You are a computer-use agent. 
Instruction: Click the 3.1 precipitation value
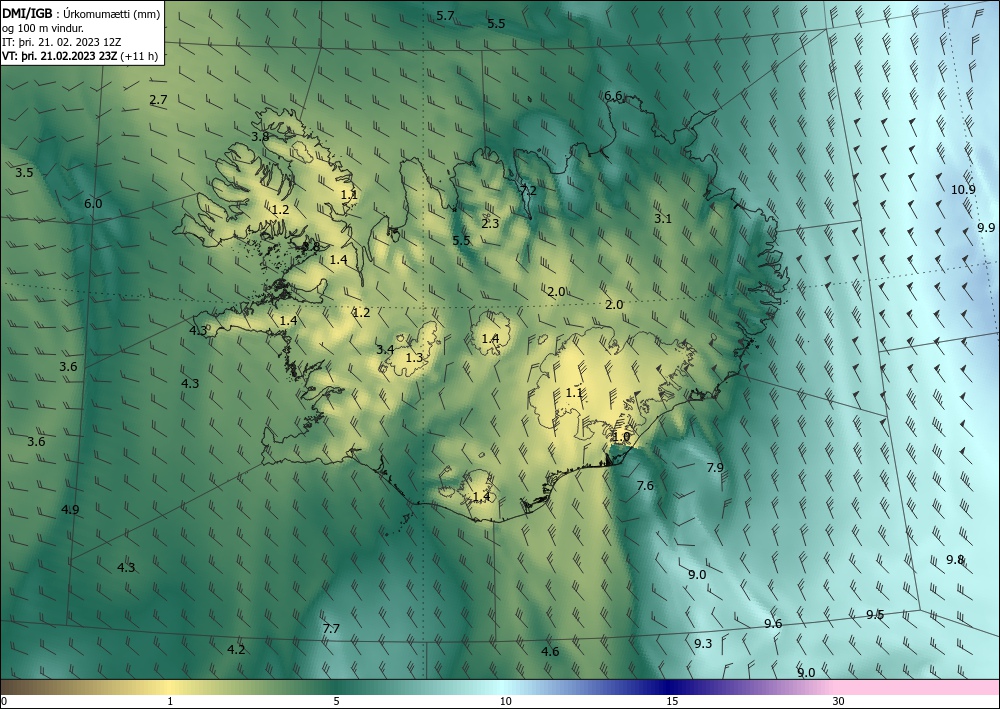point(663,218)
